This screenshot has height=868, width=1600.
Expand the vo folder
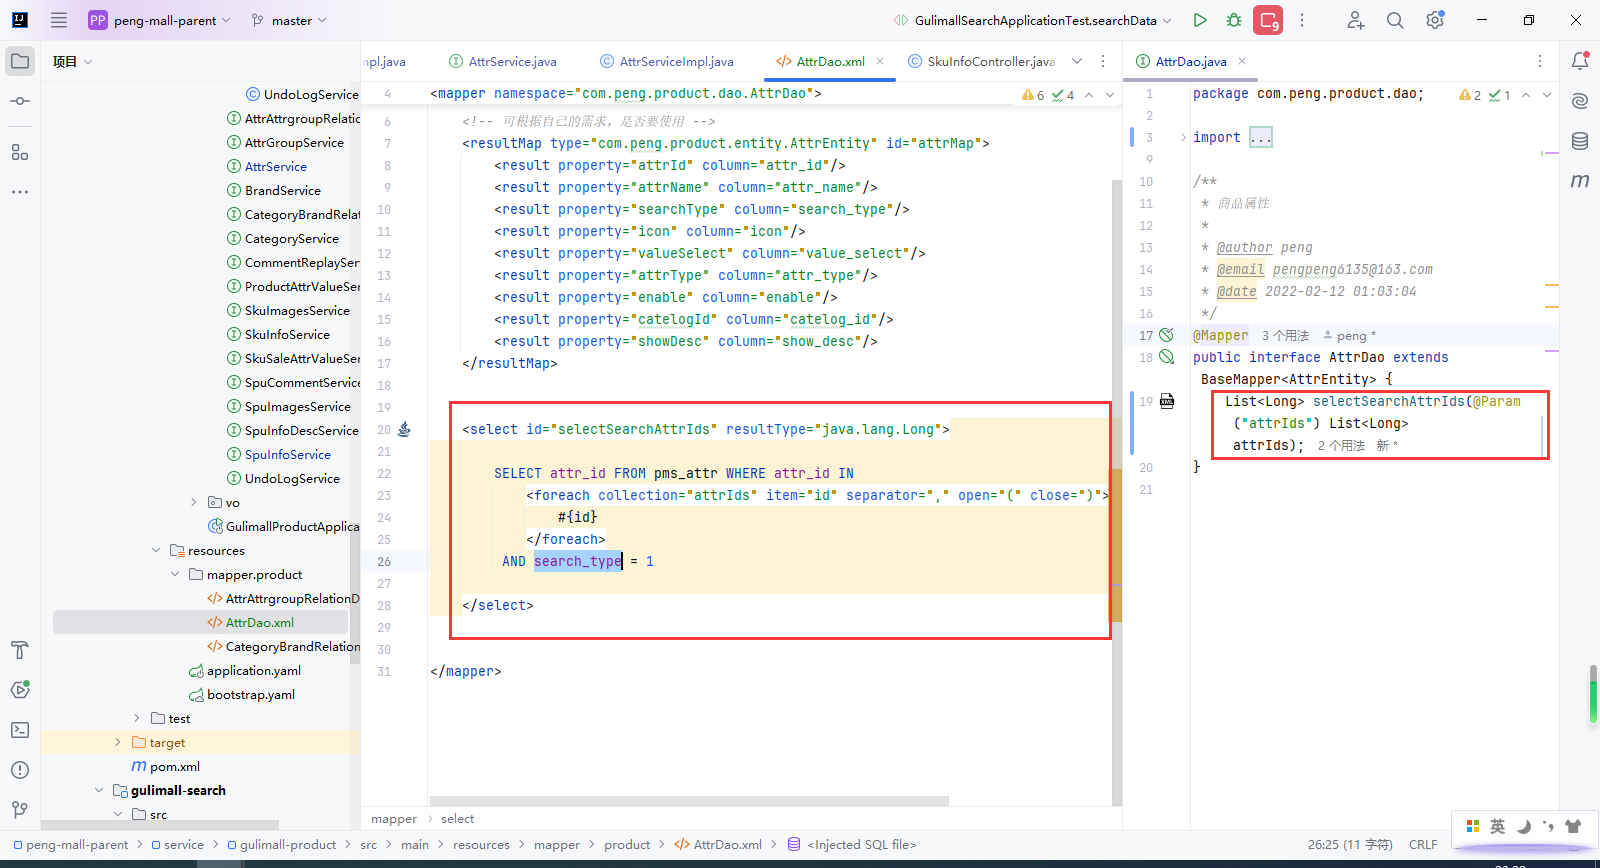tap(193, 502)
